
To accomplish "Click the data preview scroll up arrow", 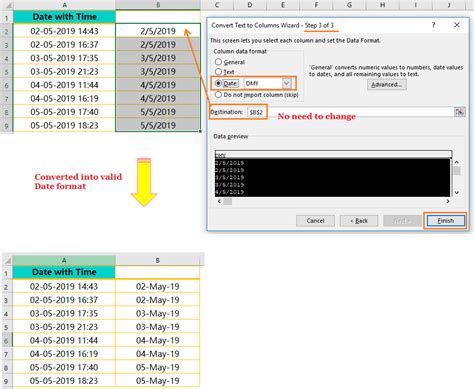I will pos(457,162).
